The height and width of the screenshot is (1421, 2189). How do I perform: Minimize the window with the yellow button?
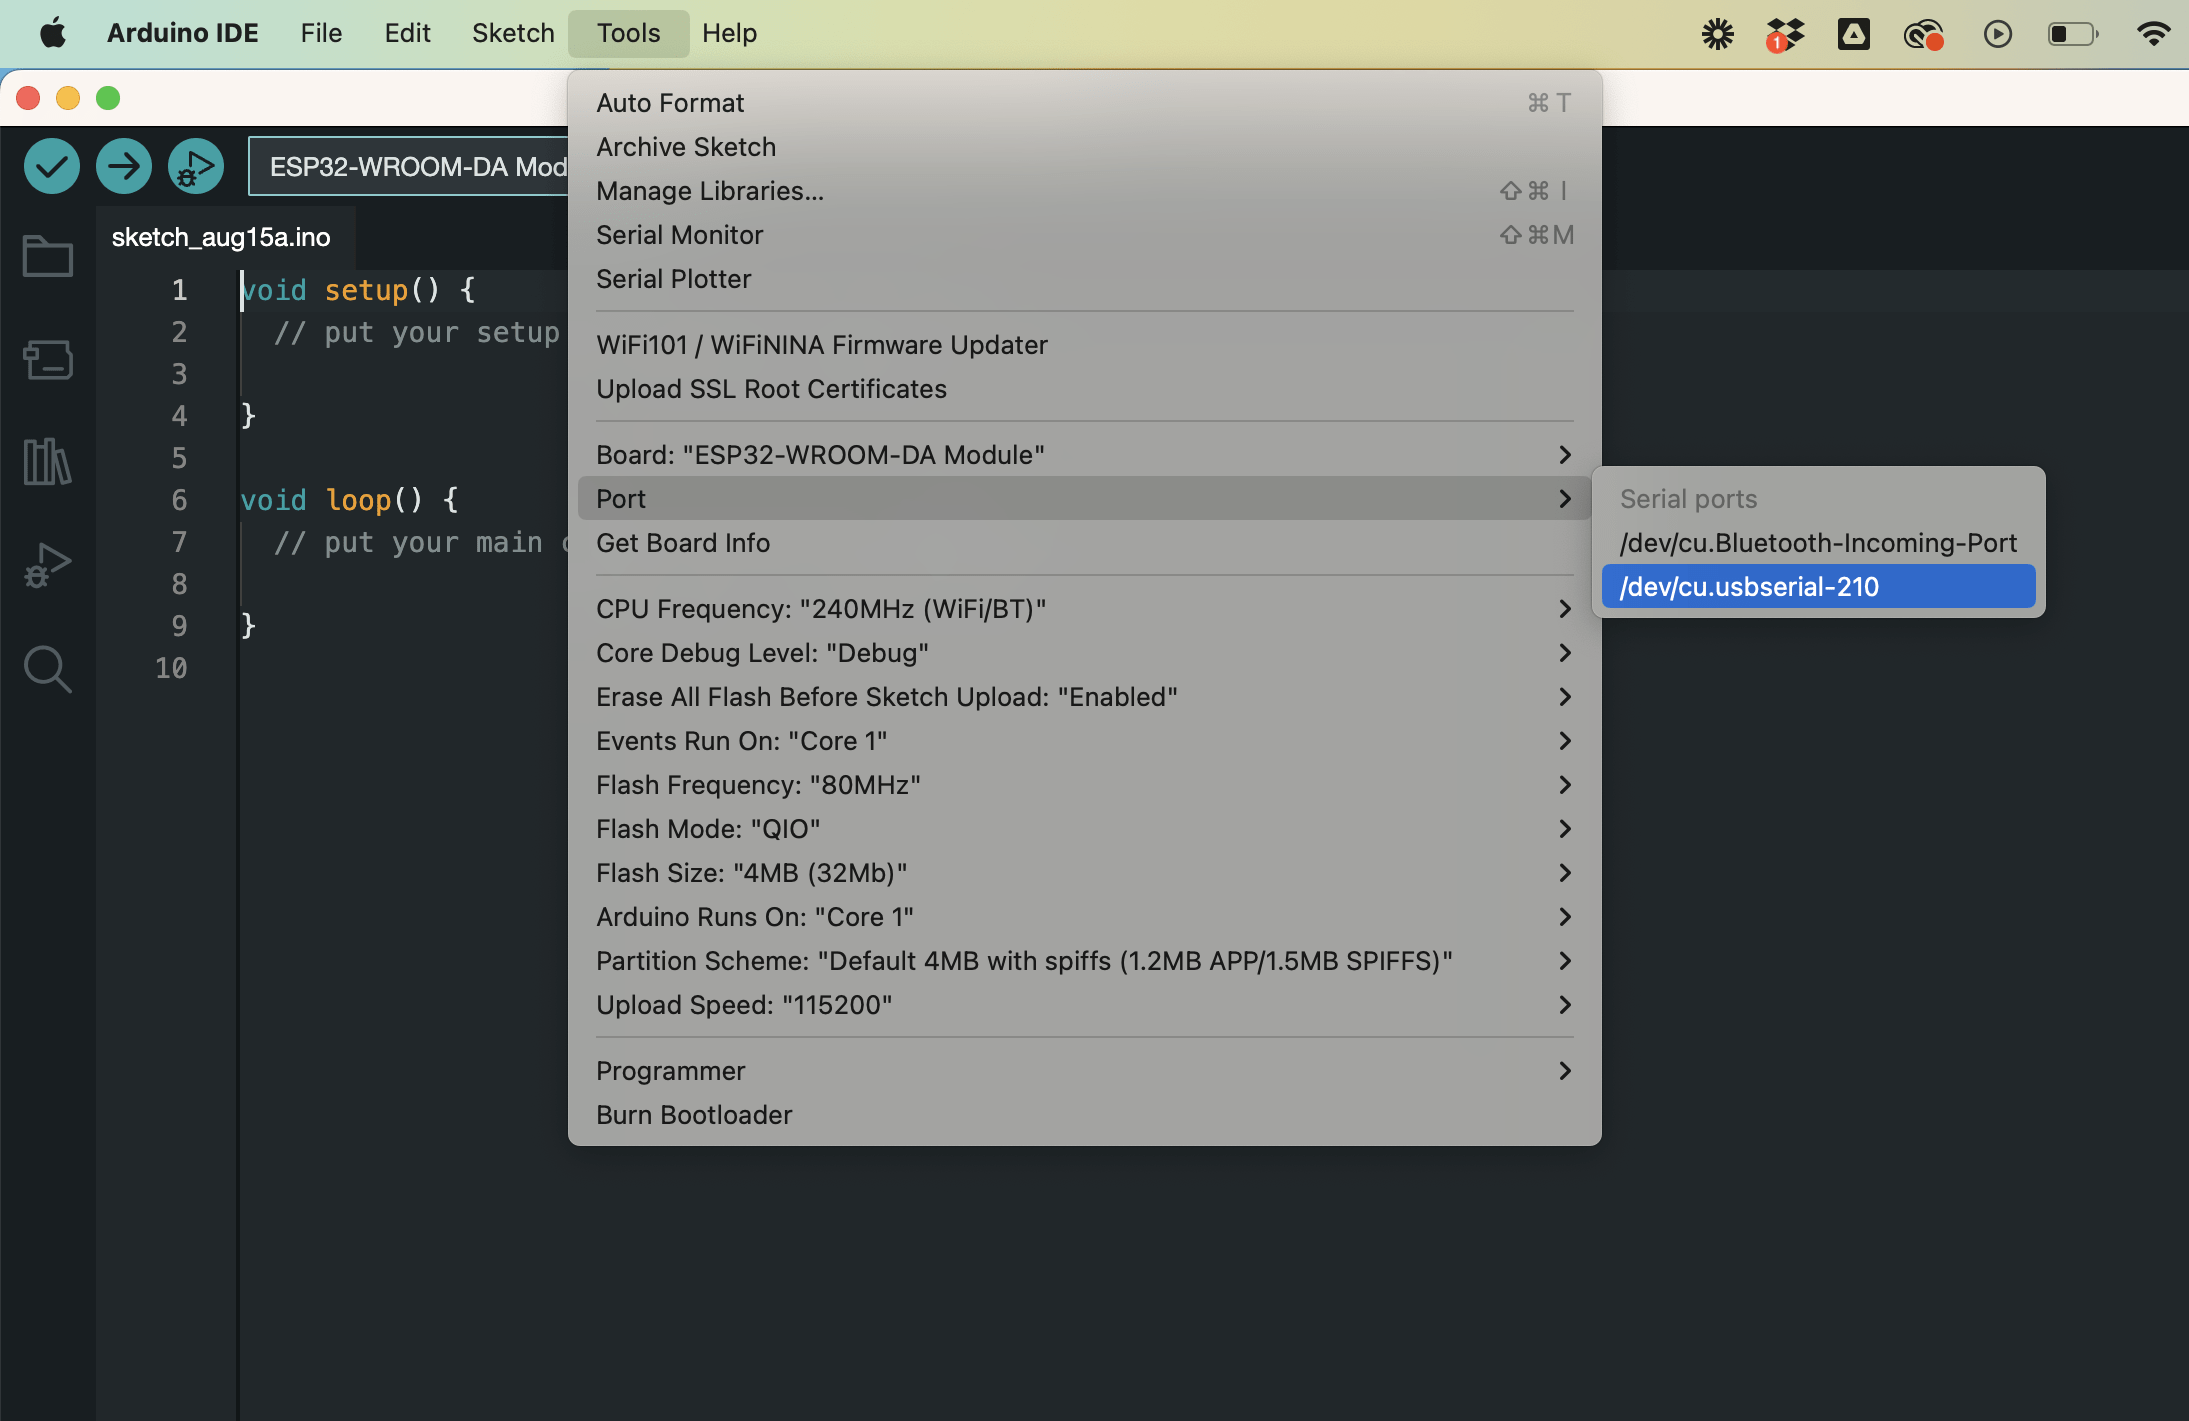68,98
